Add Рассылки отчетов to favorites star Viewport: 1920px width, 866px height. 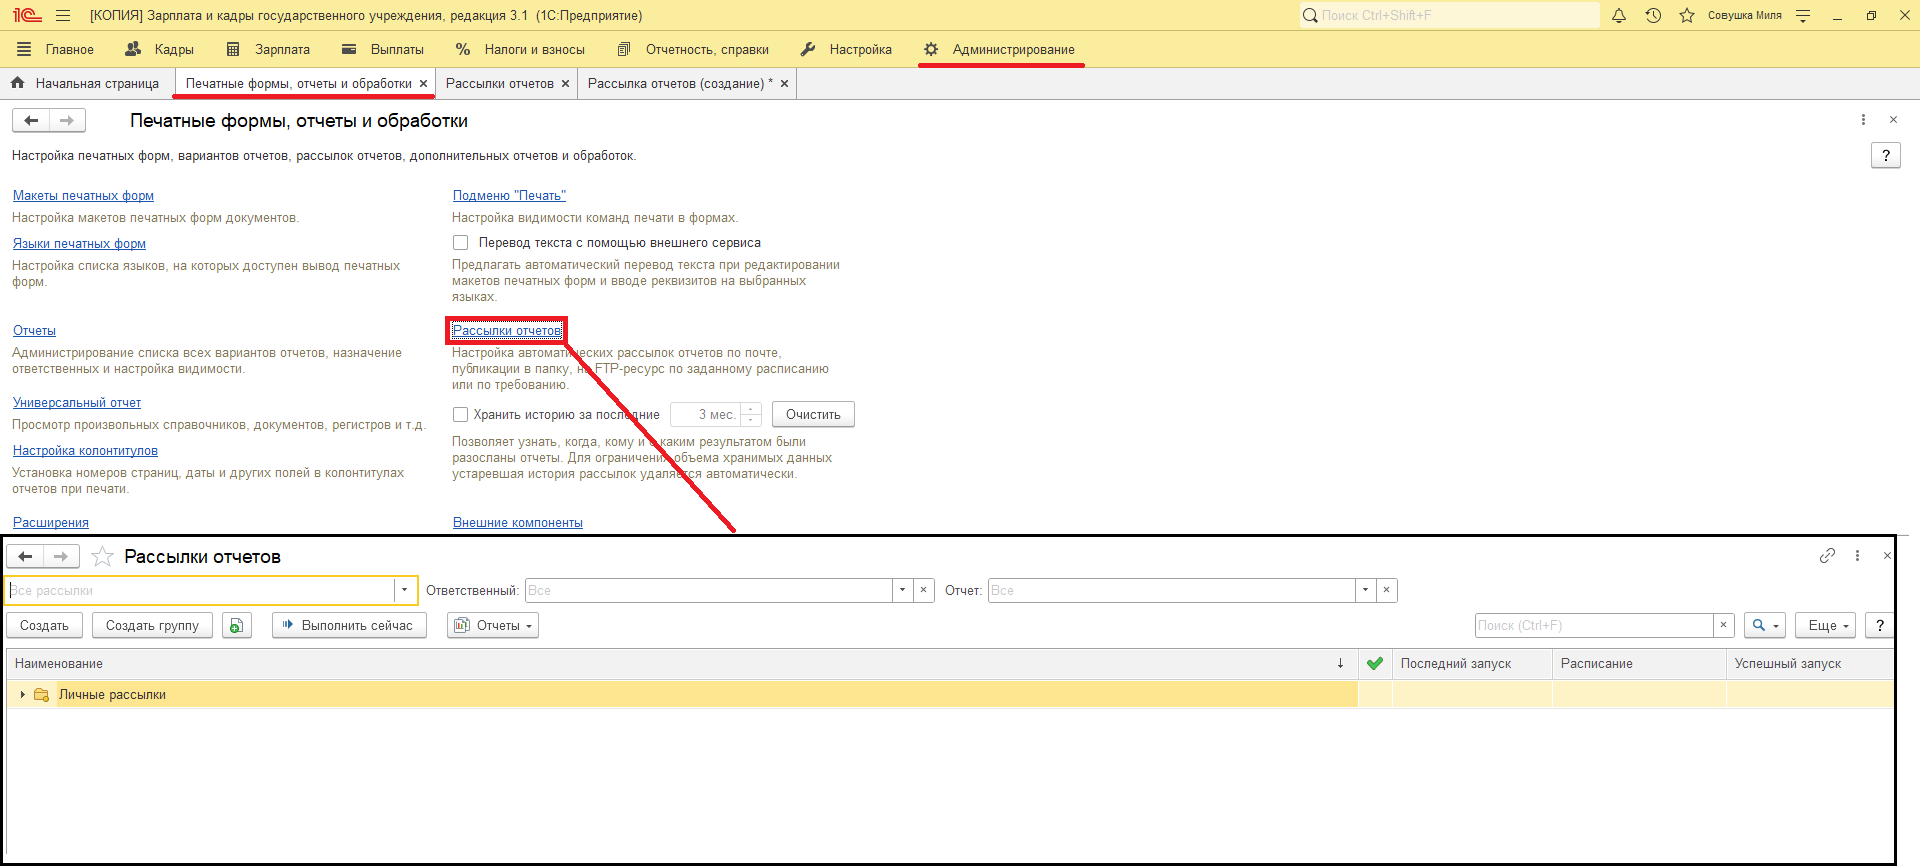point(102,557)
